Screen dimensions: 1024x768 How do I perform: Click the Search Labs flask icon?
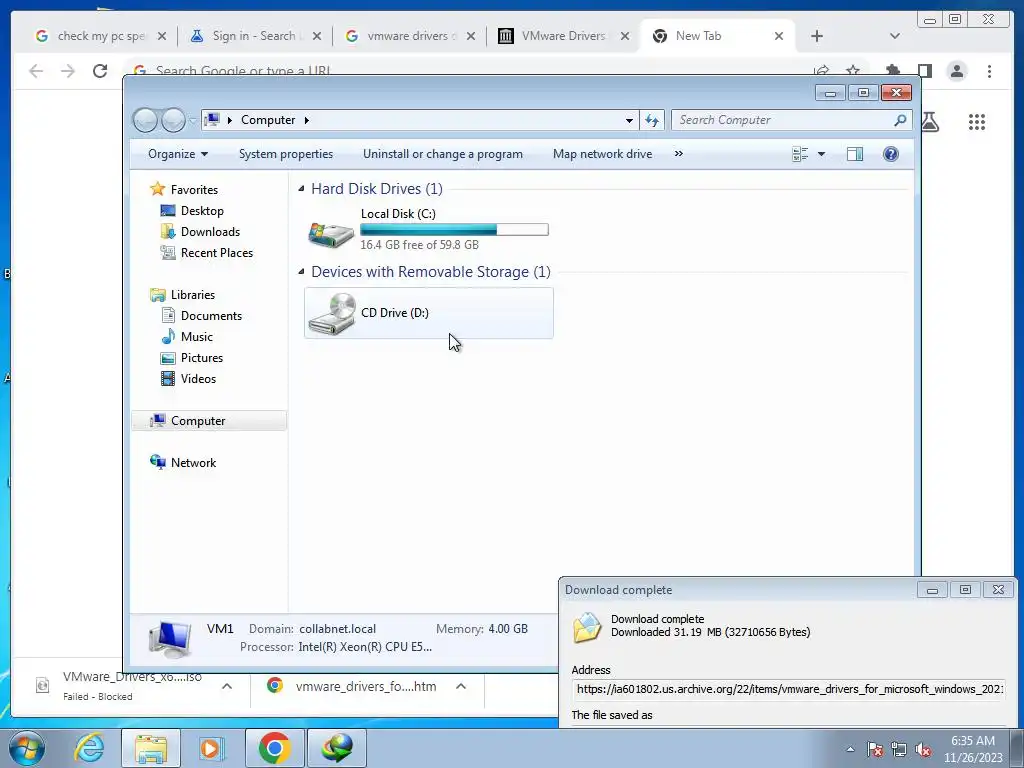tap(931, 121)
